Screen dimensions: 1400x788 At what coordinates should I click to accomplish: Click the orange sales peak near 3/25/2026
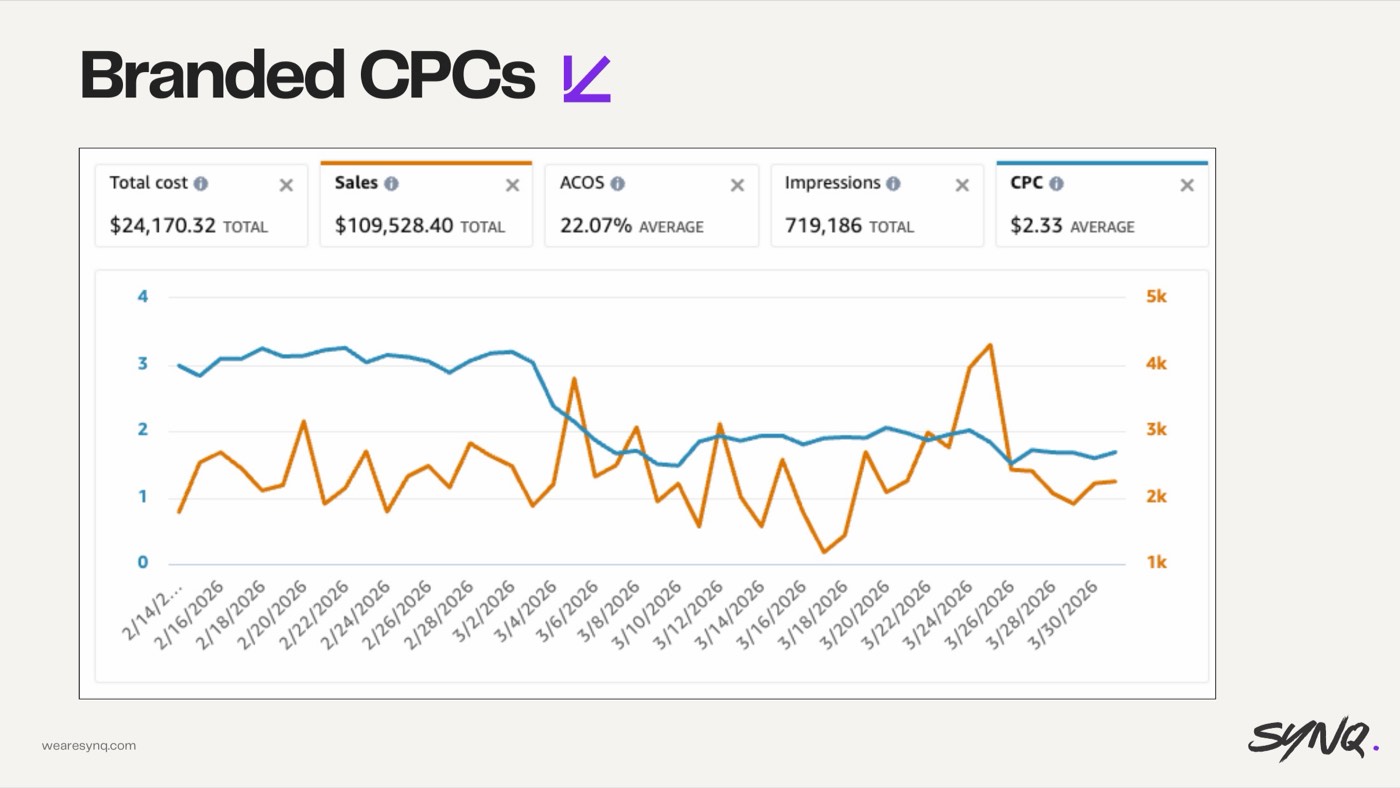(x=990, y=345)
